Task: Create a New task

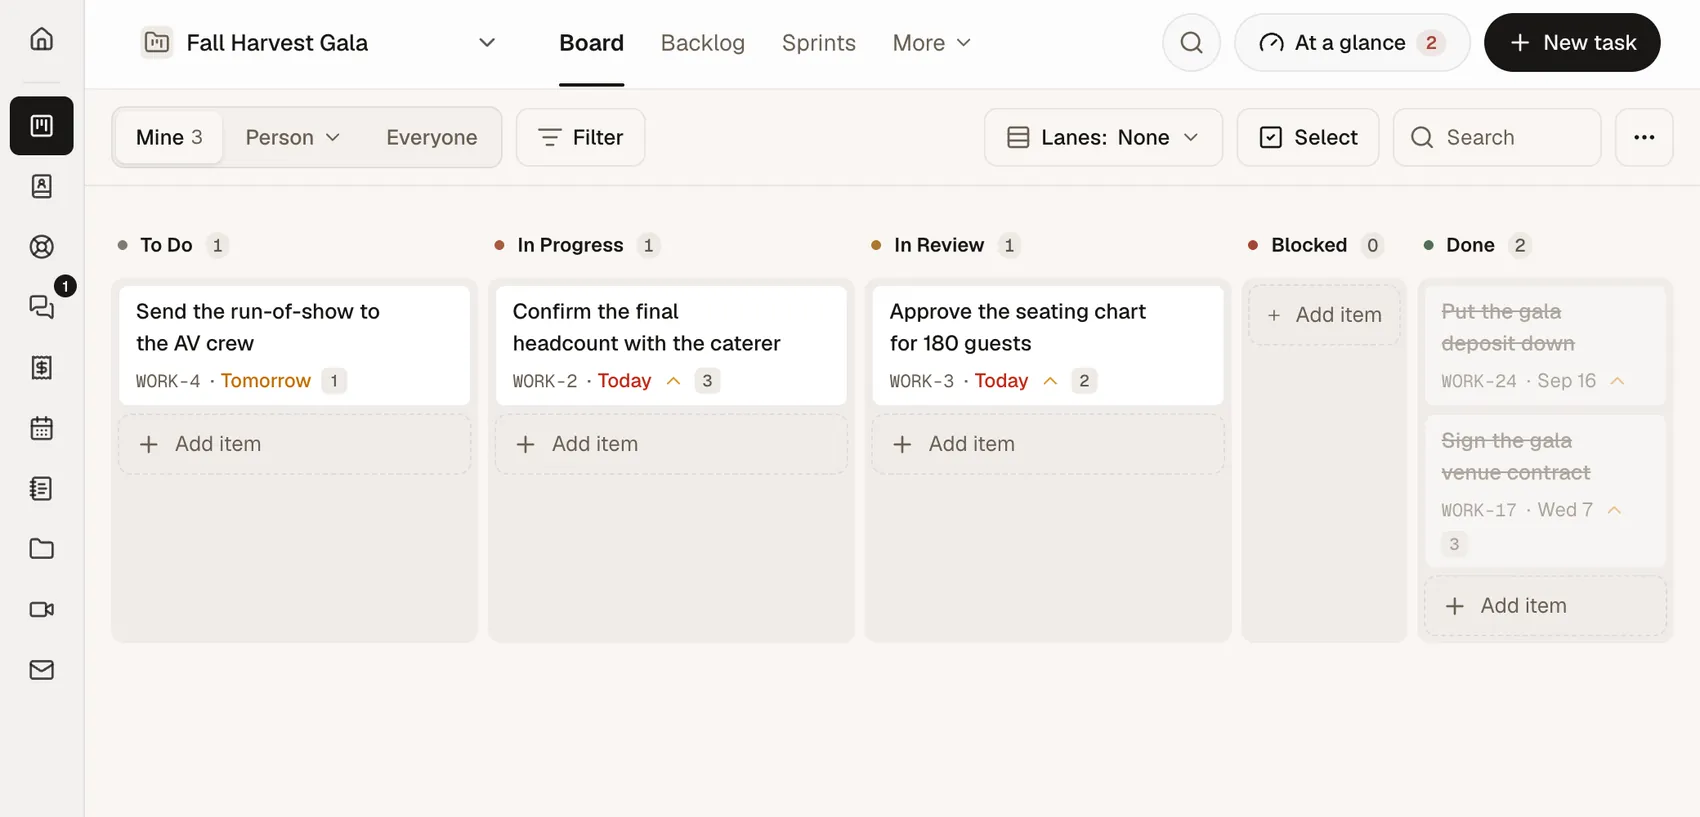Action: click(x=1572, y=42)
